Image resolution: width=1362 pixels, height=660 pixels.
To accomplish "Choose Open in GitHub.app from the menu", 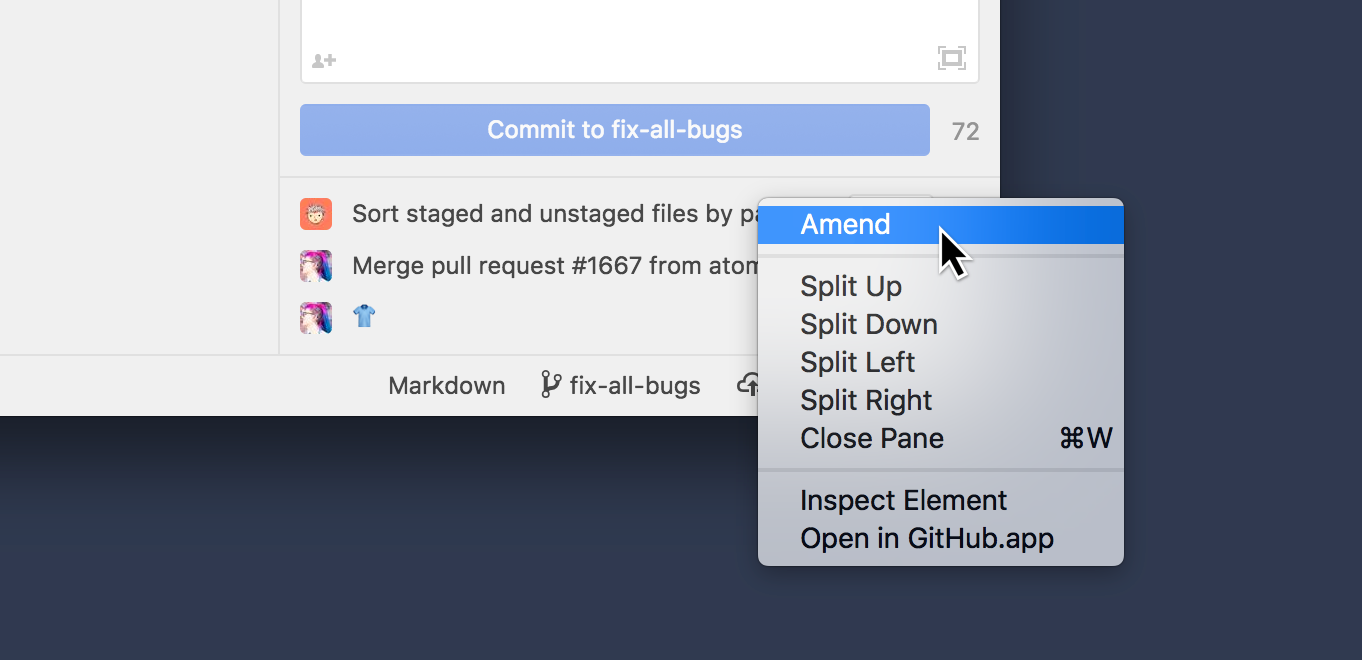I will tap(926, 538).
